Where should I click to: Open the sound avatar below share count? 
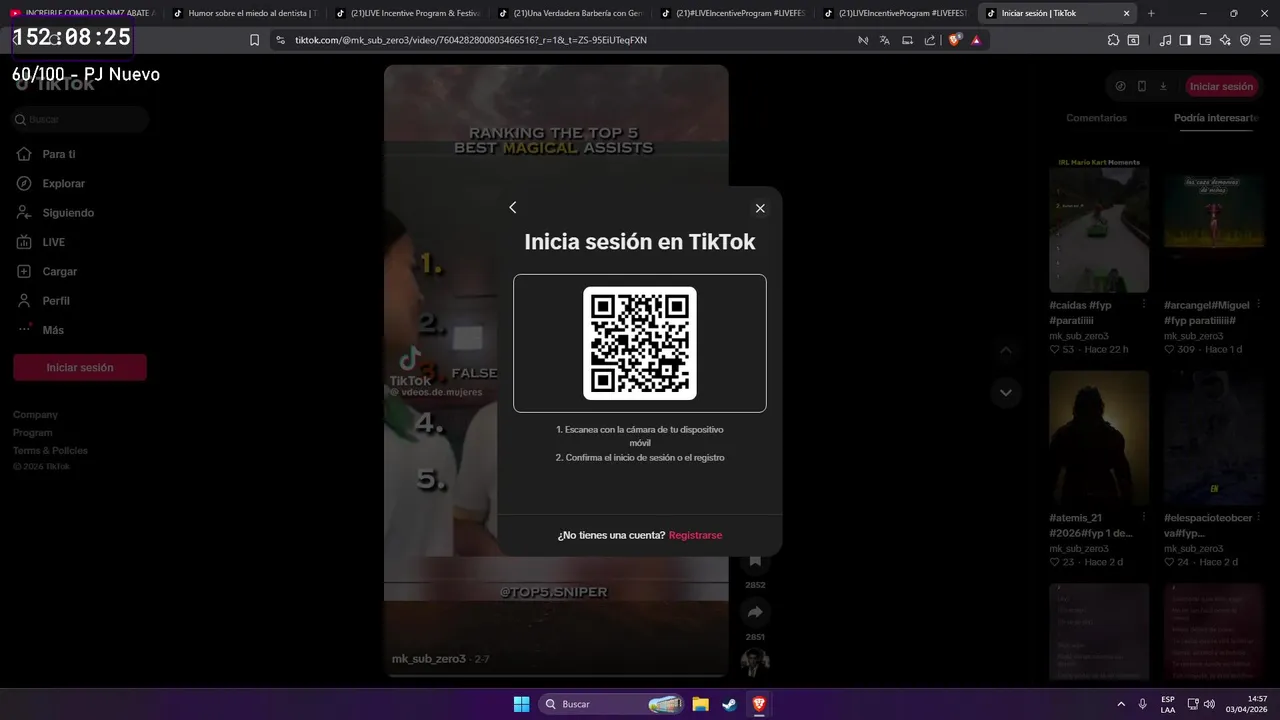[x=755, y=663]
